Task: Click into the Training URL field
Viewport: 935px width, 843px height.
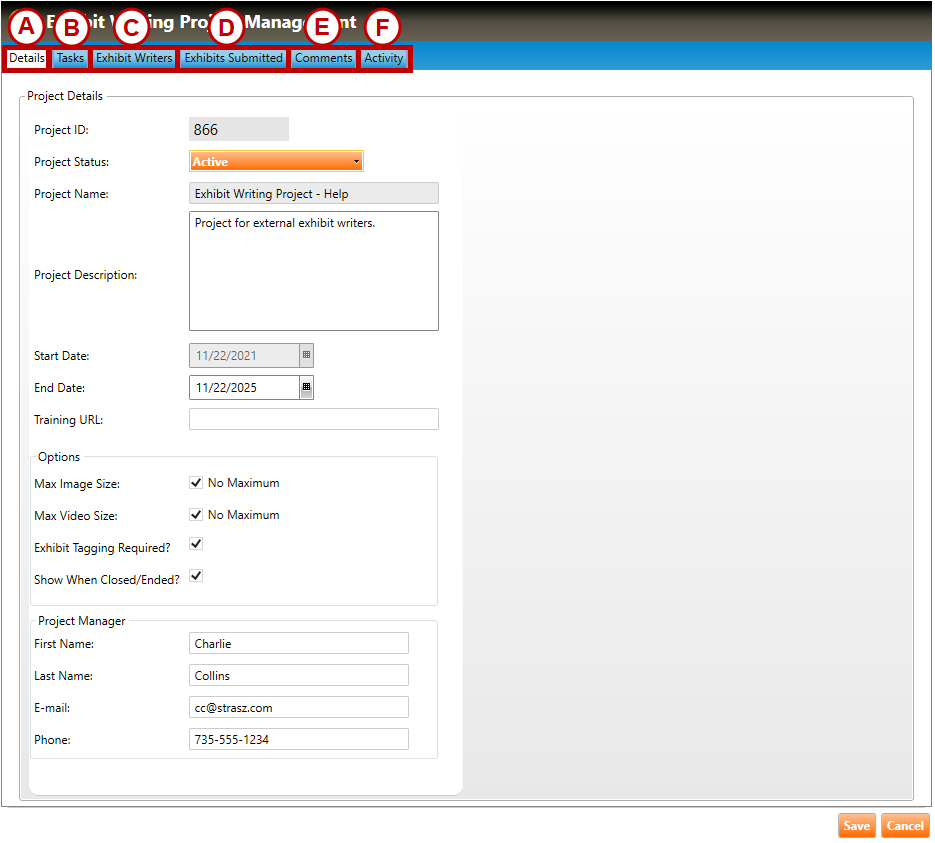Action: 313,419
